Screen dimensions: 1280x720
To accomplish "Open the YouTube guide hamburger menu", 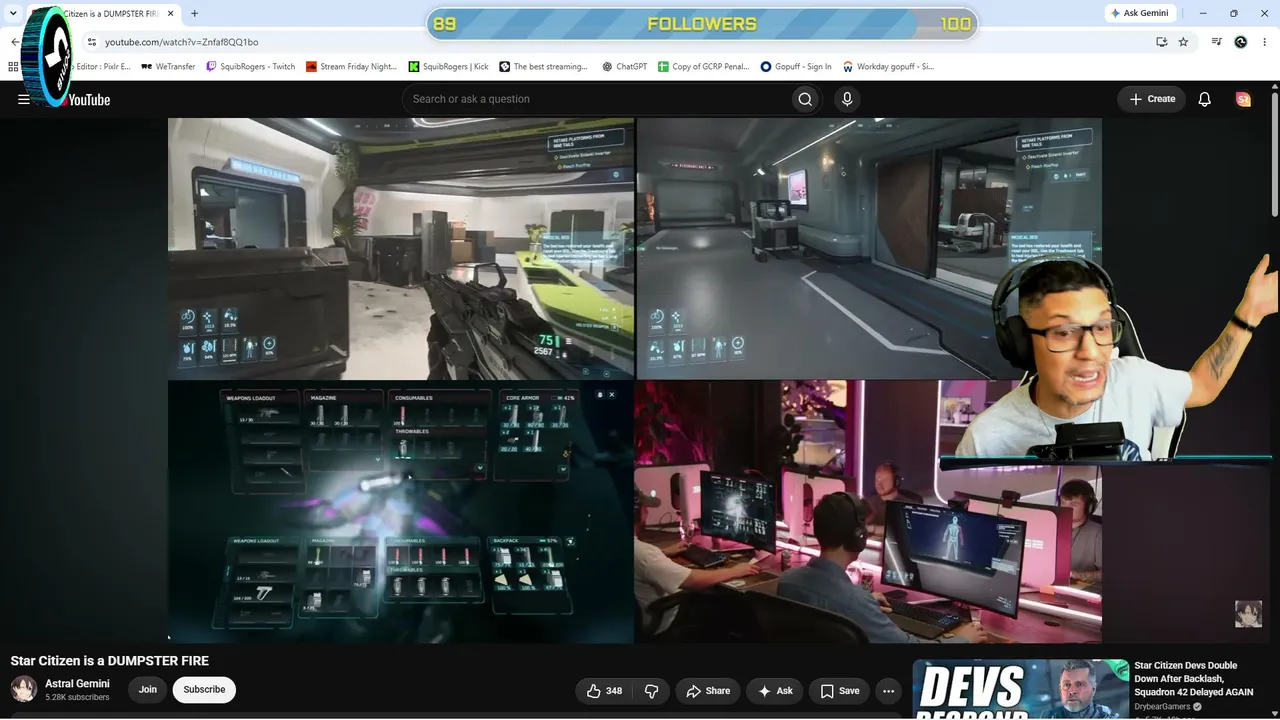I will point(24,99).
